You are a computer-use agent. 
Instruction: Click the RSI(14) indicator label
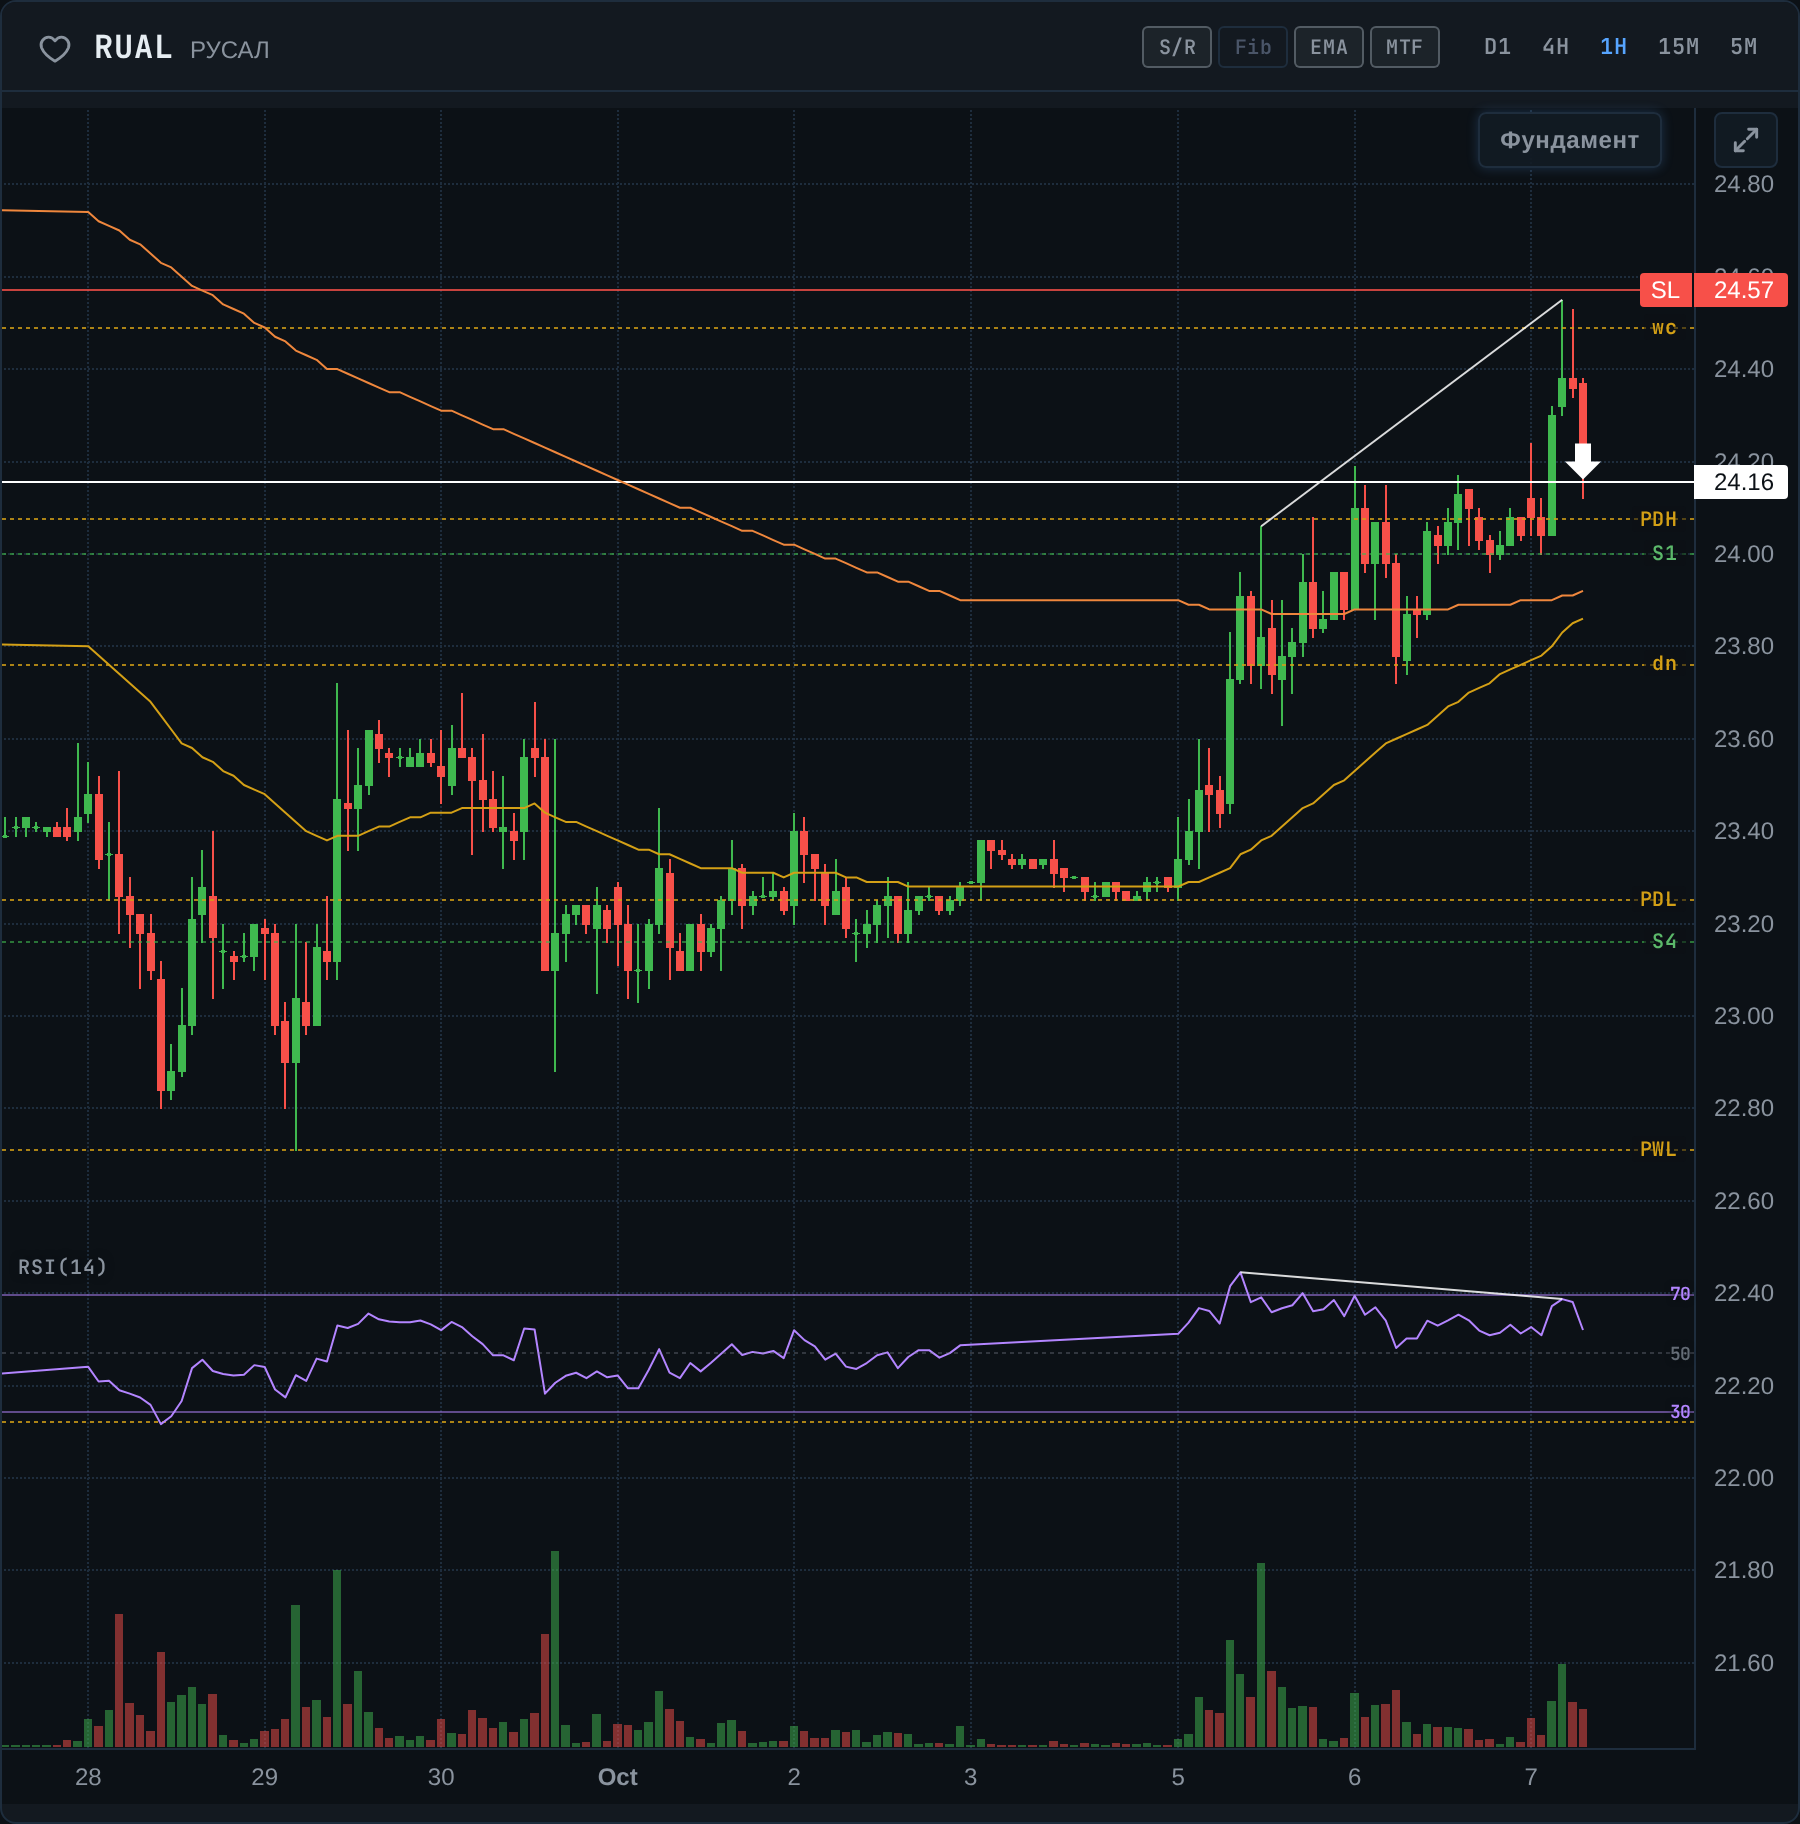coord(62,1267)
